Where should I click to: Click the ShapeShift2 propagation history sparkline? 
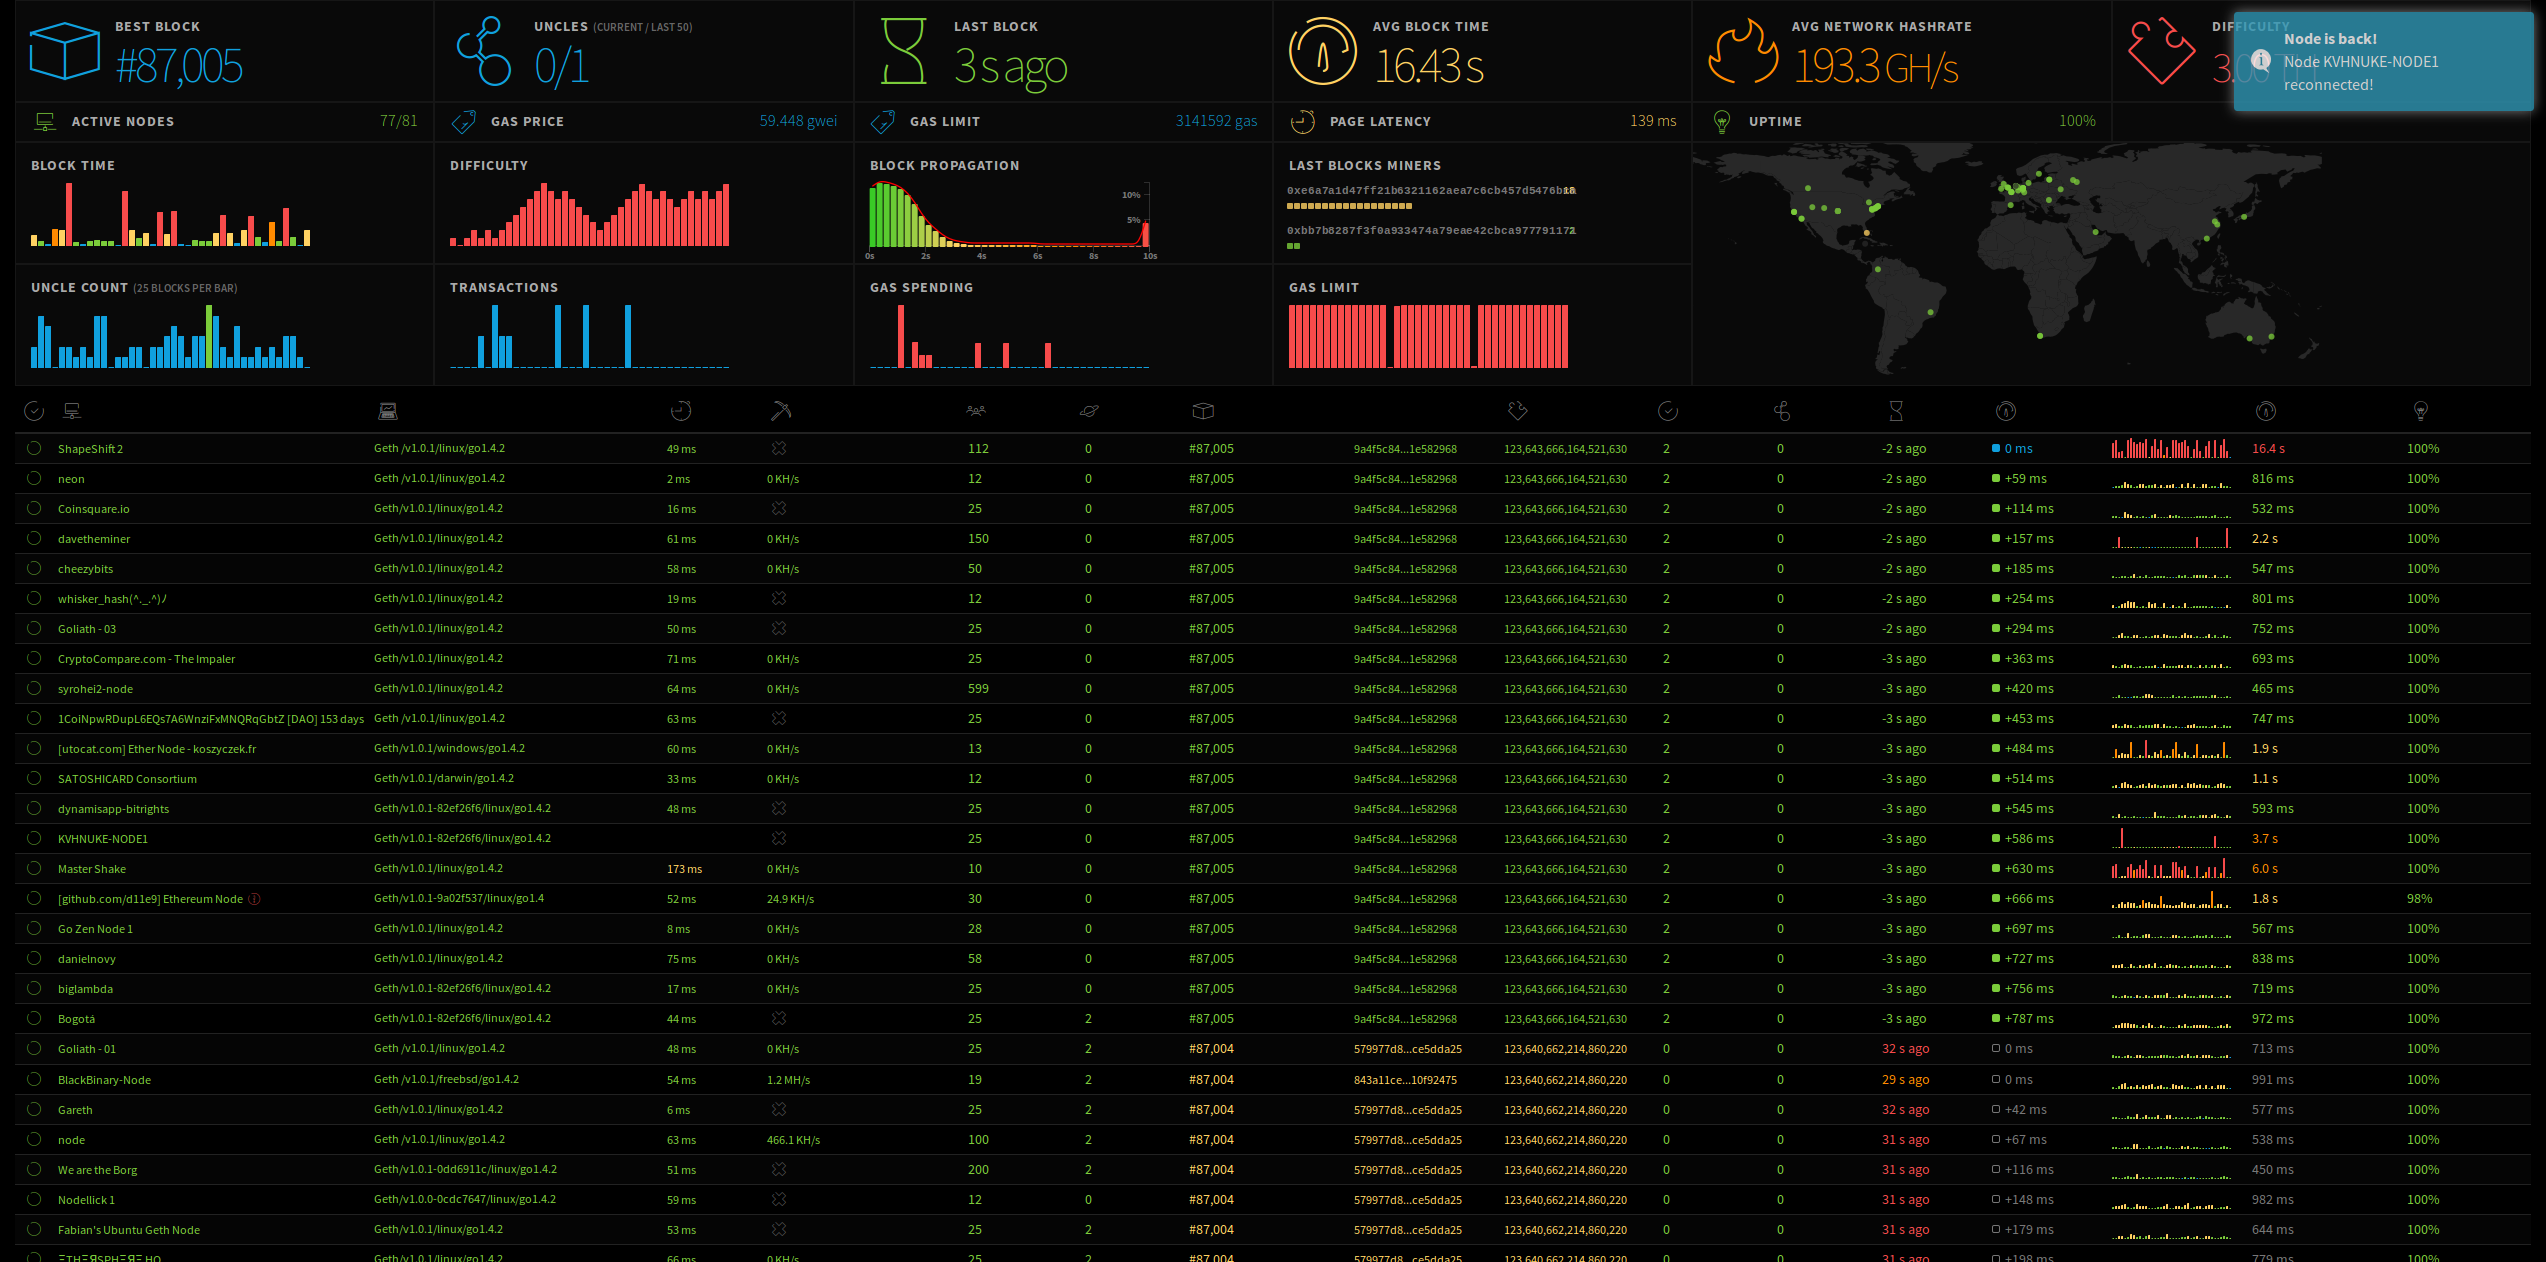click(2171, 448)
